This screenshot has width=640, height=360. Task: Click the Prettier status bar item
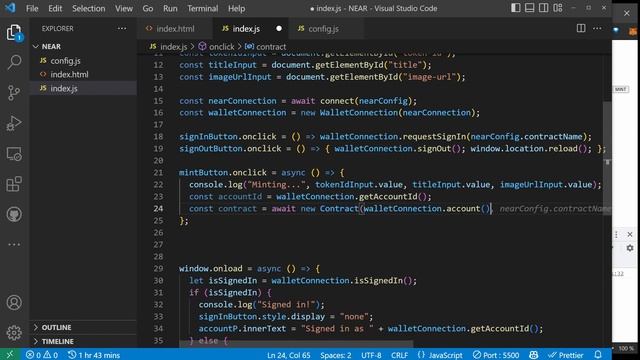566,355
